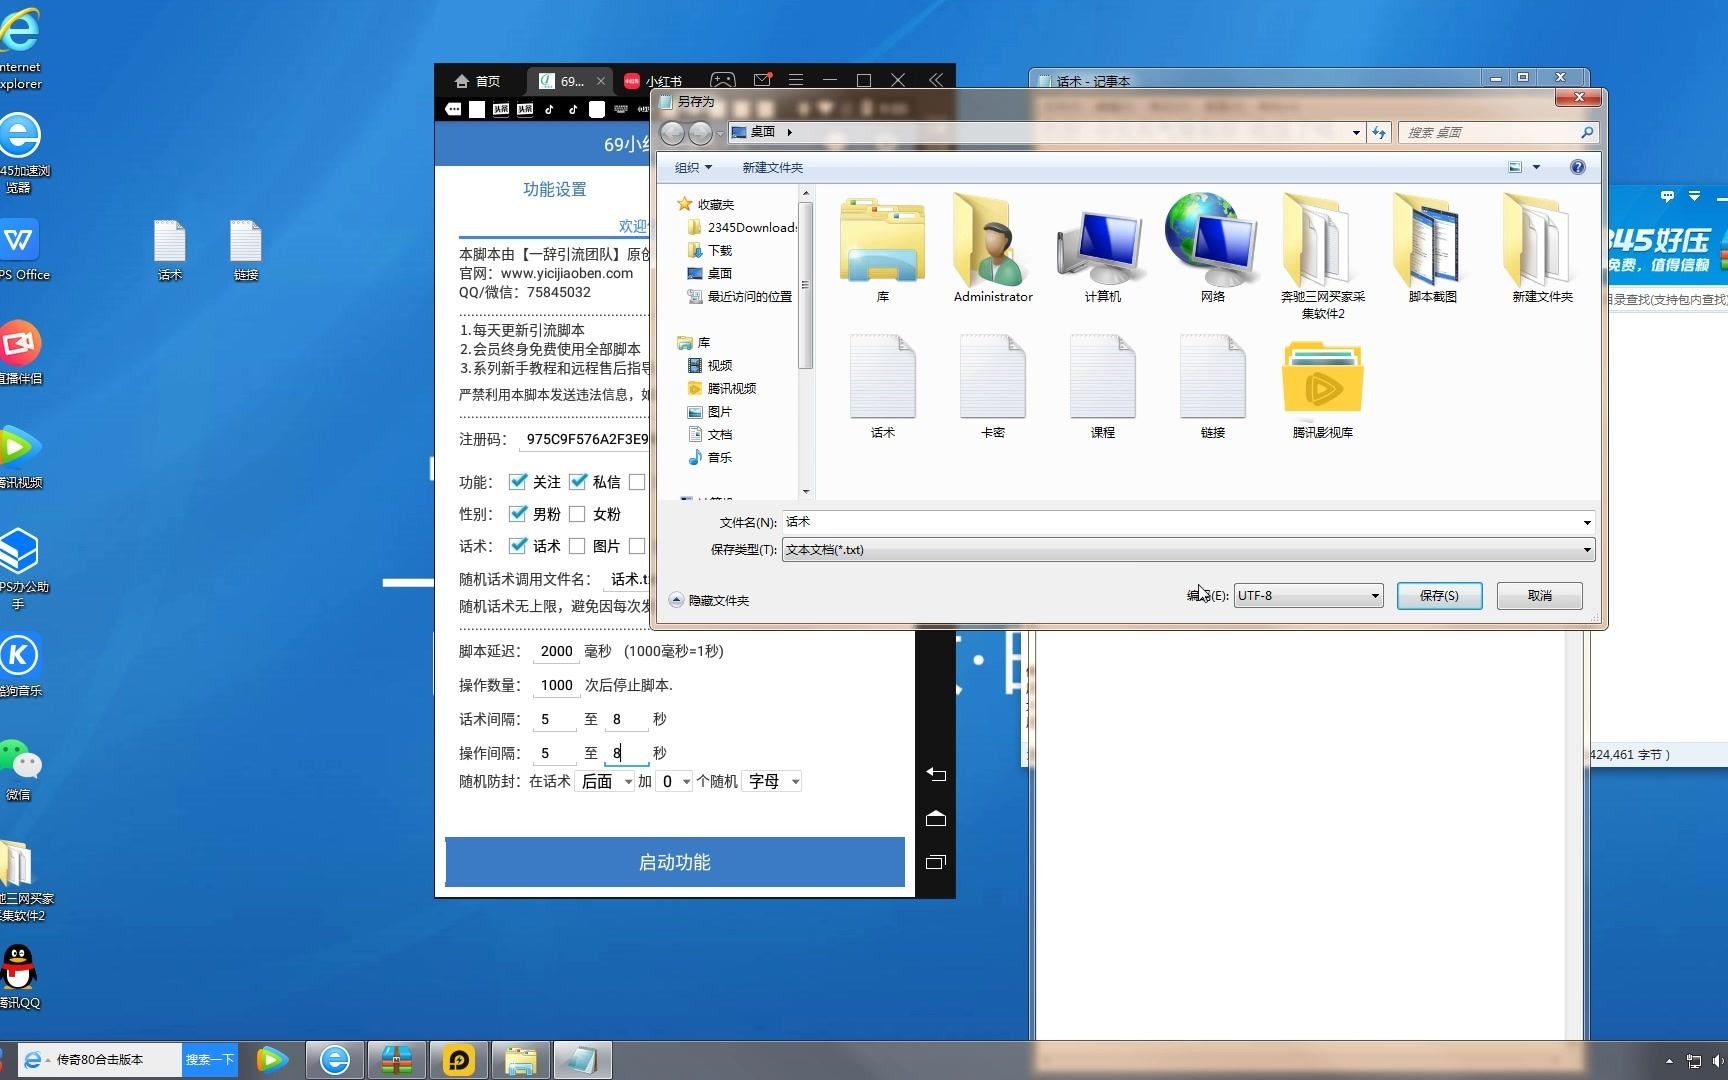Viewport: 1728px width, 1080px height.
Task: Click the 保存(S) button
Action: click(x=1439, y=595)
